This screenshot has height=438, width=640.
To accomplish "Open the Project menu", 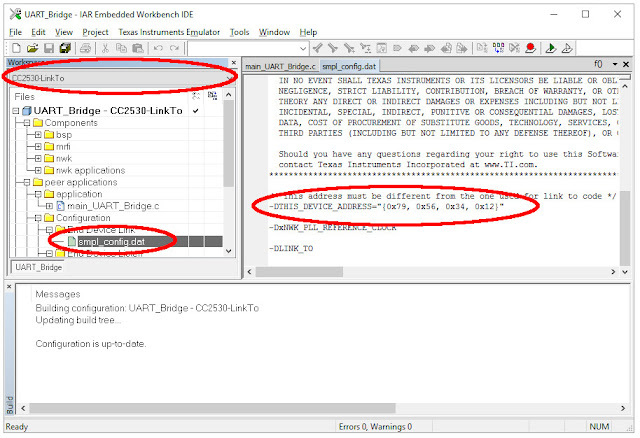I will coord(96,32).
